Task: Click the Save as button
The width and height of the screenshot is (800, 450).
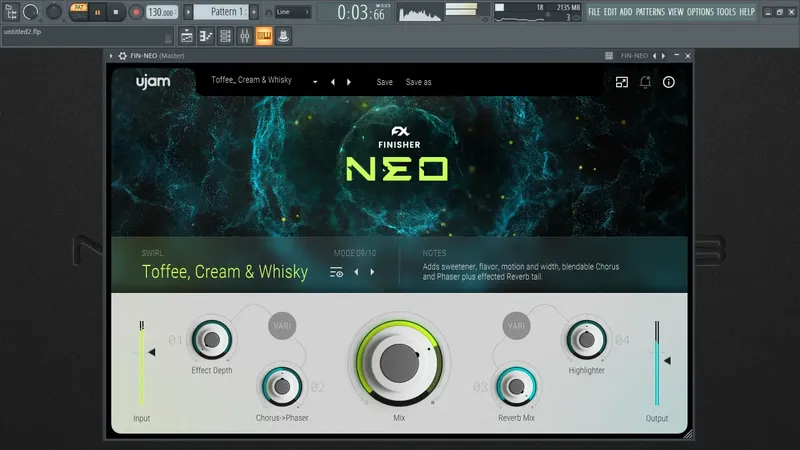Action: coord(418,82)
